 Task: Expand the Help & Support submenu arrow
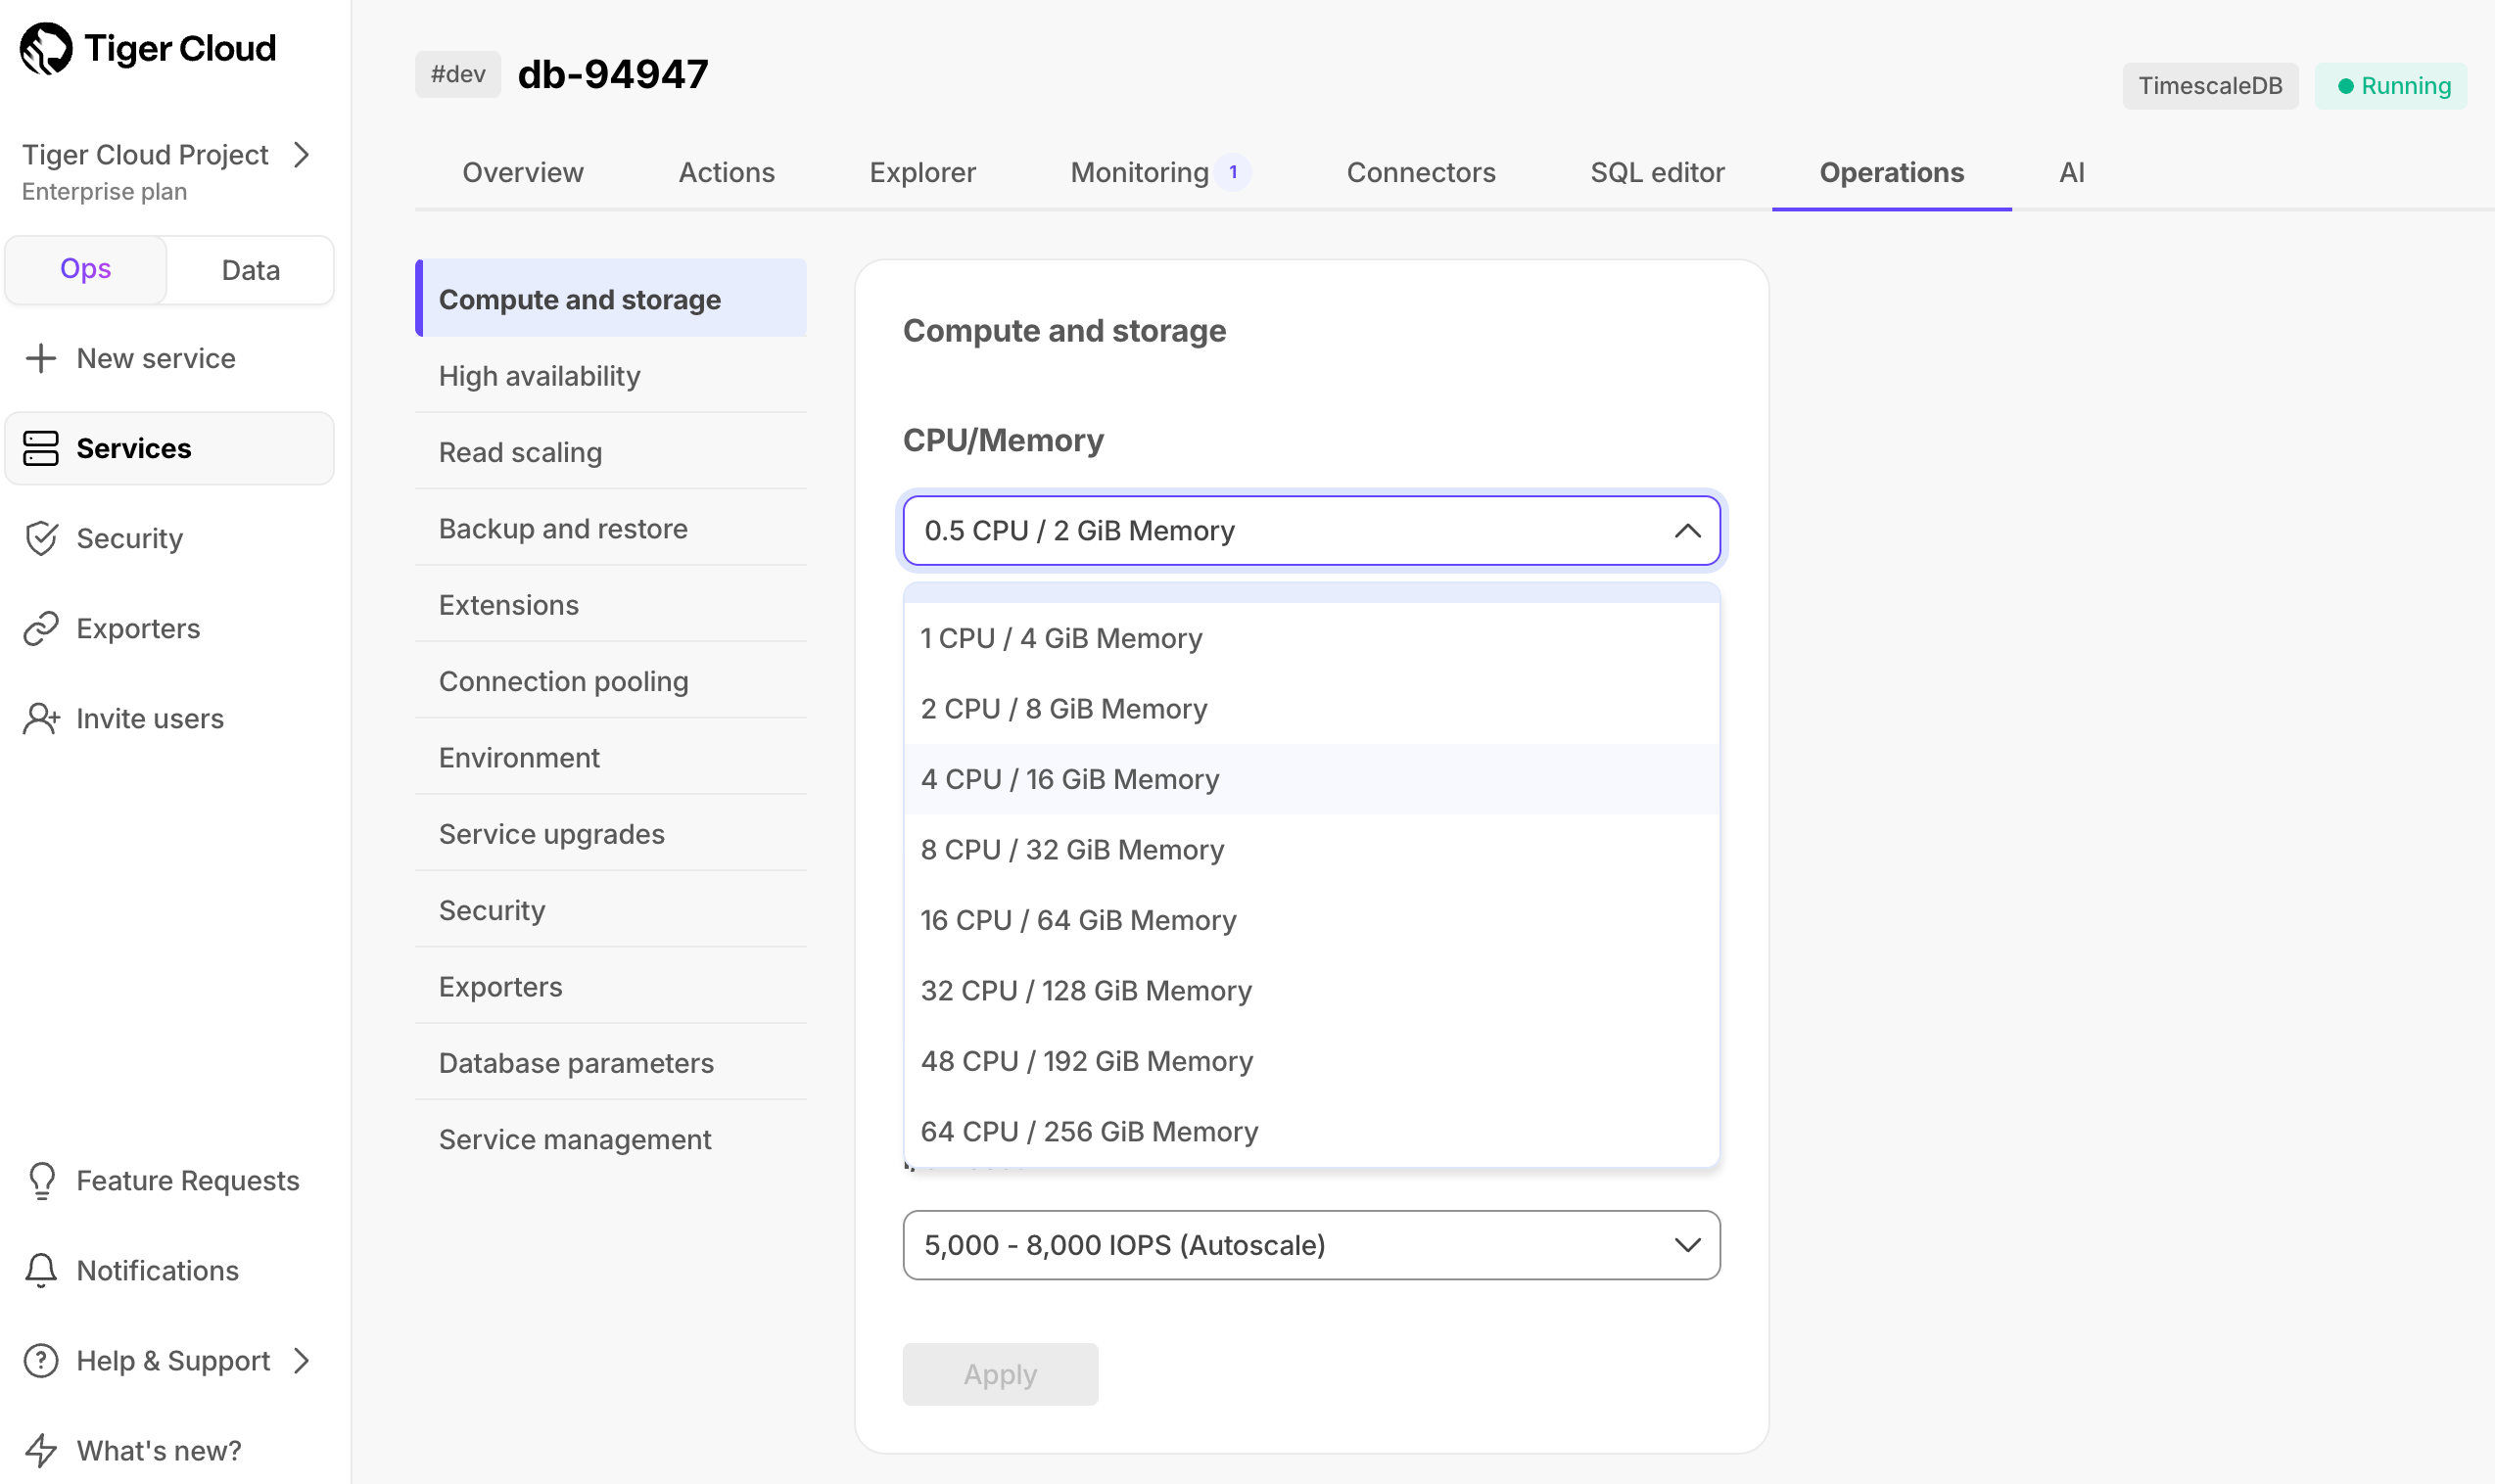pos(302,1360)
